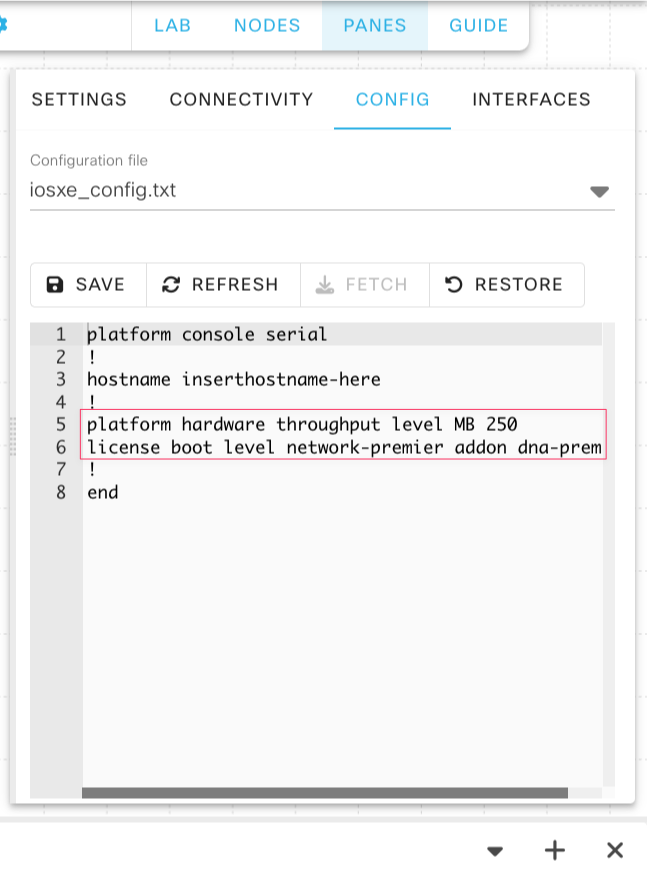This screenshot has height=870, width=647.
Task: Switch to the SETTINGS tab
Action: tap(79, 99)
